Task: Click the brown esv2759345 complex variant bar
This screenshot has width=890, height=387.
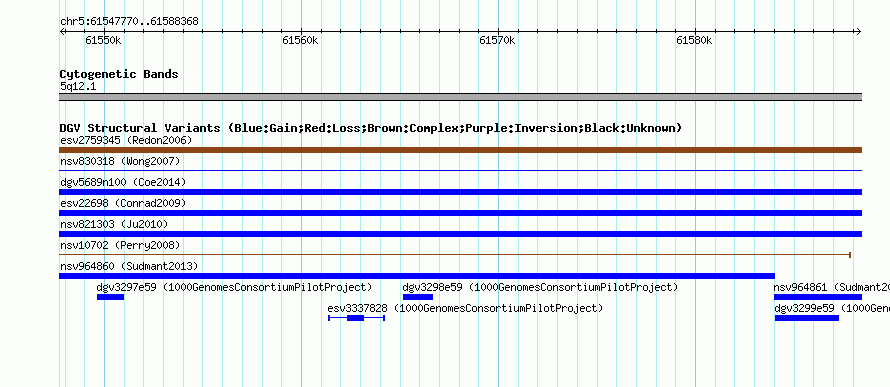Action: (460, 150)
